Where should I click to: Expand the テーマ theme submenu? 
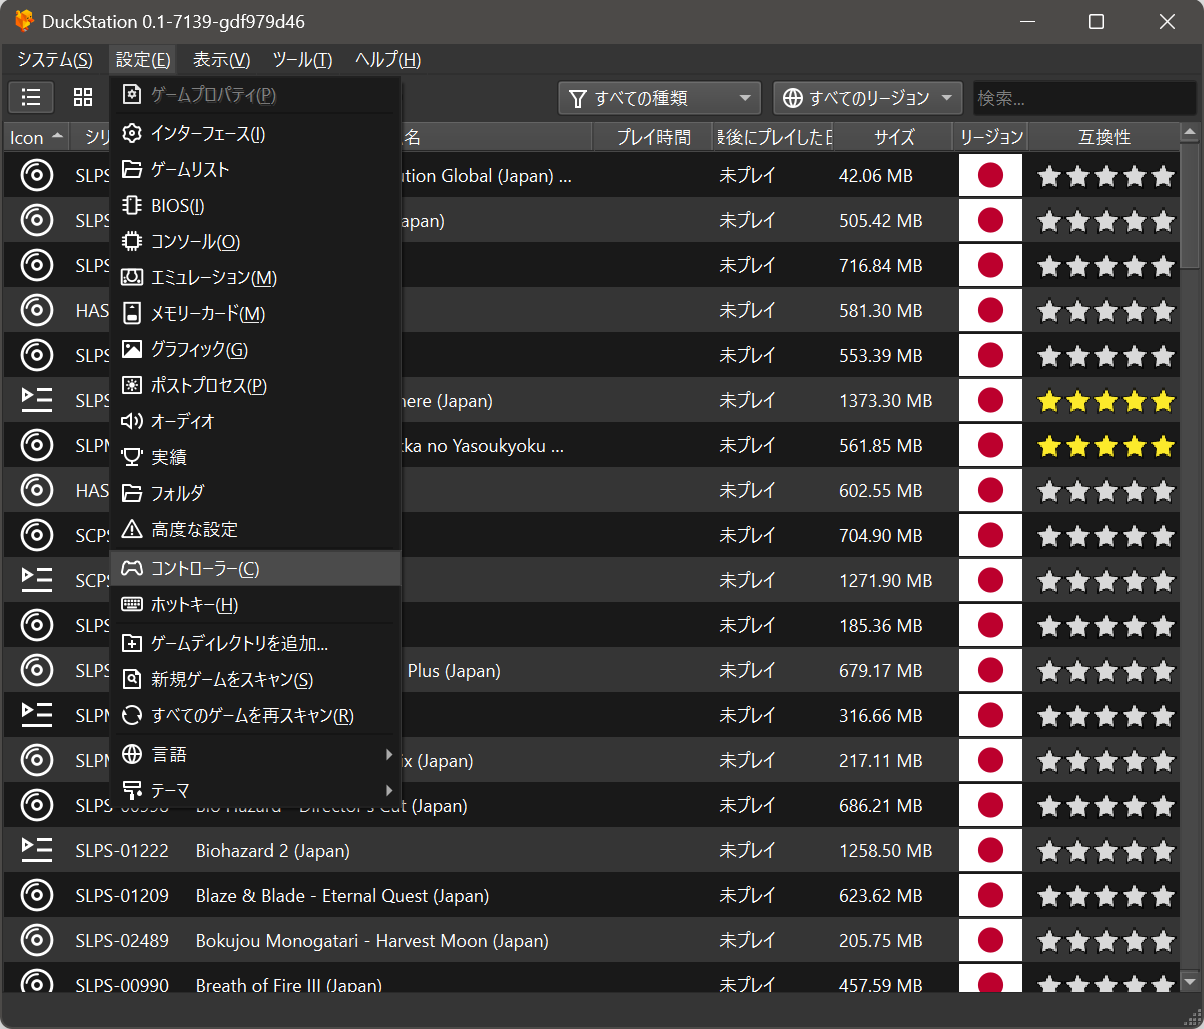click(389, 790)
